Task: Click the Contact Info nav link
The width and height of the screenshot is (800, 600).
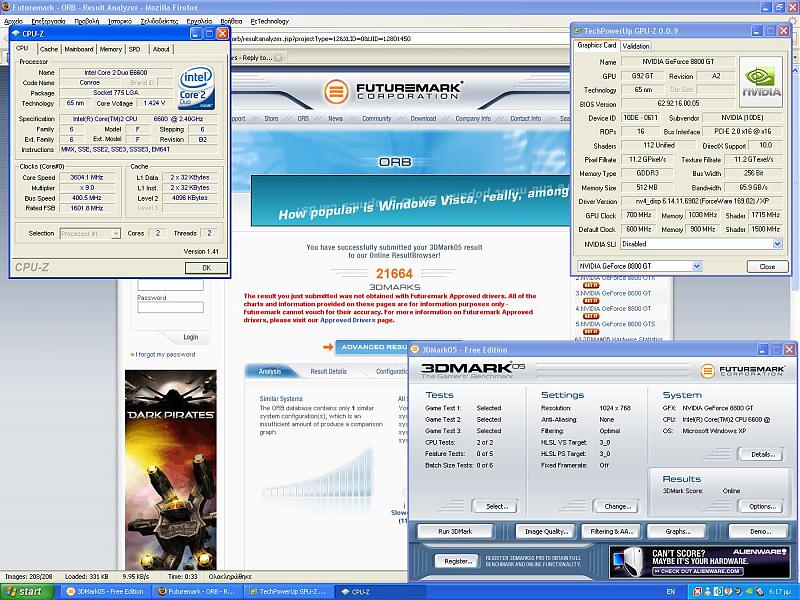Action: point(526,118)
